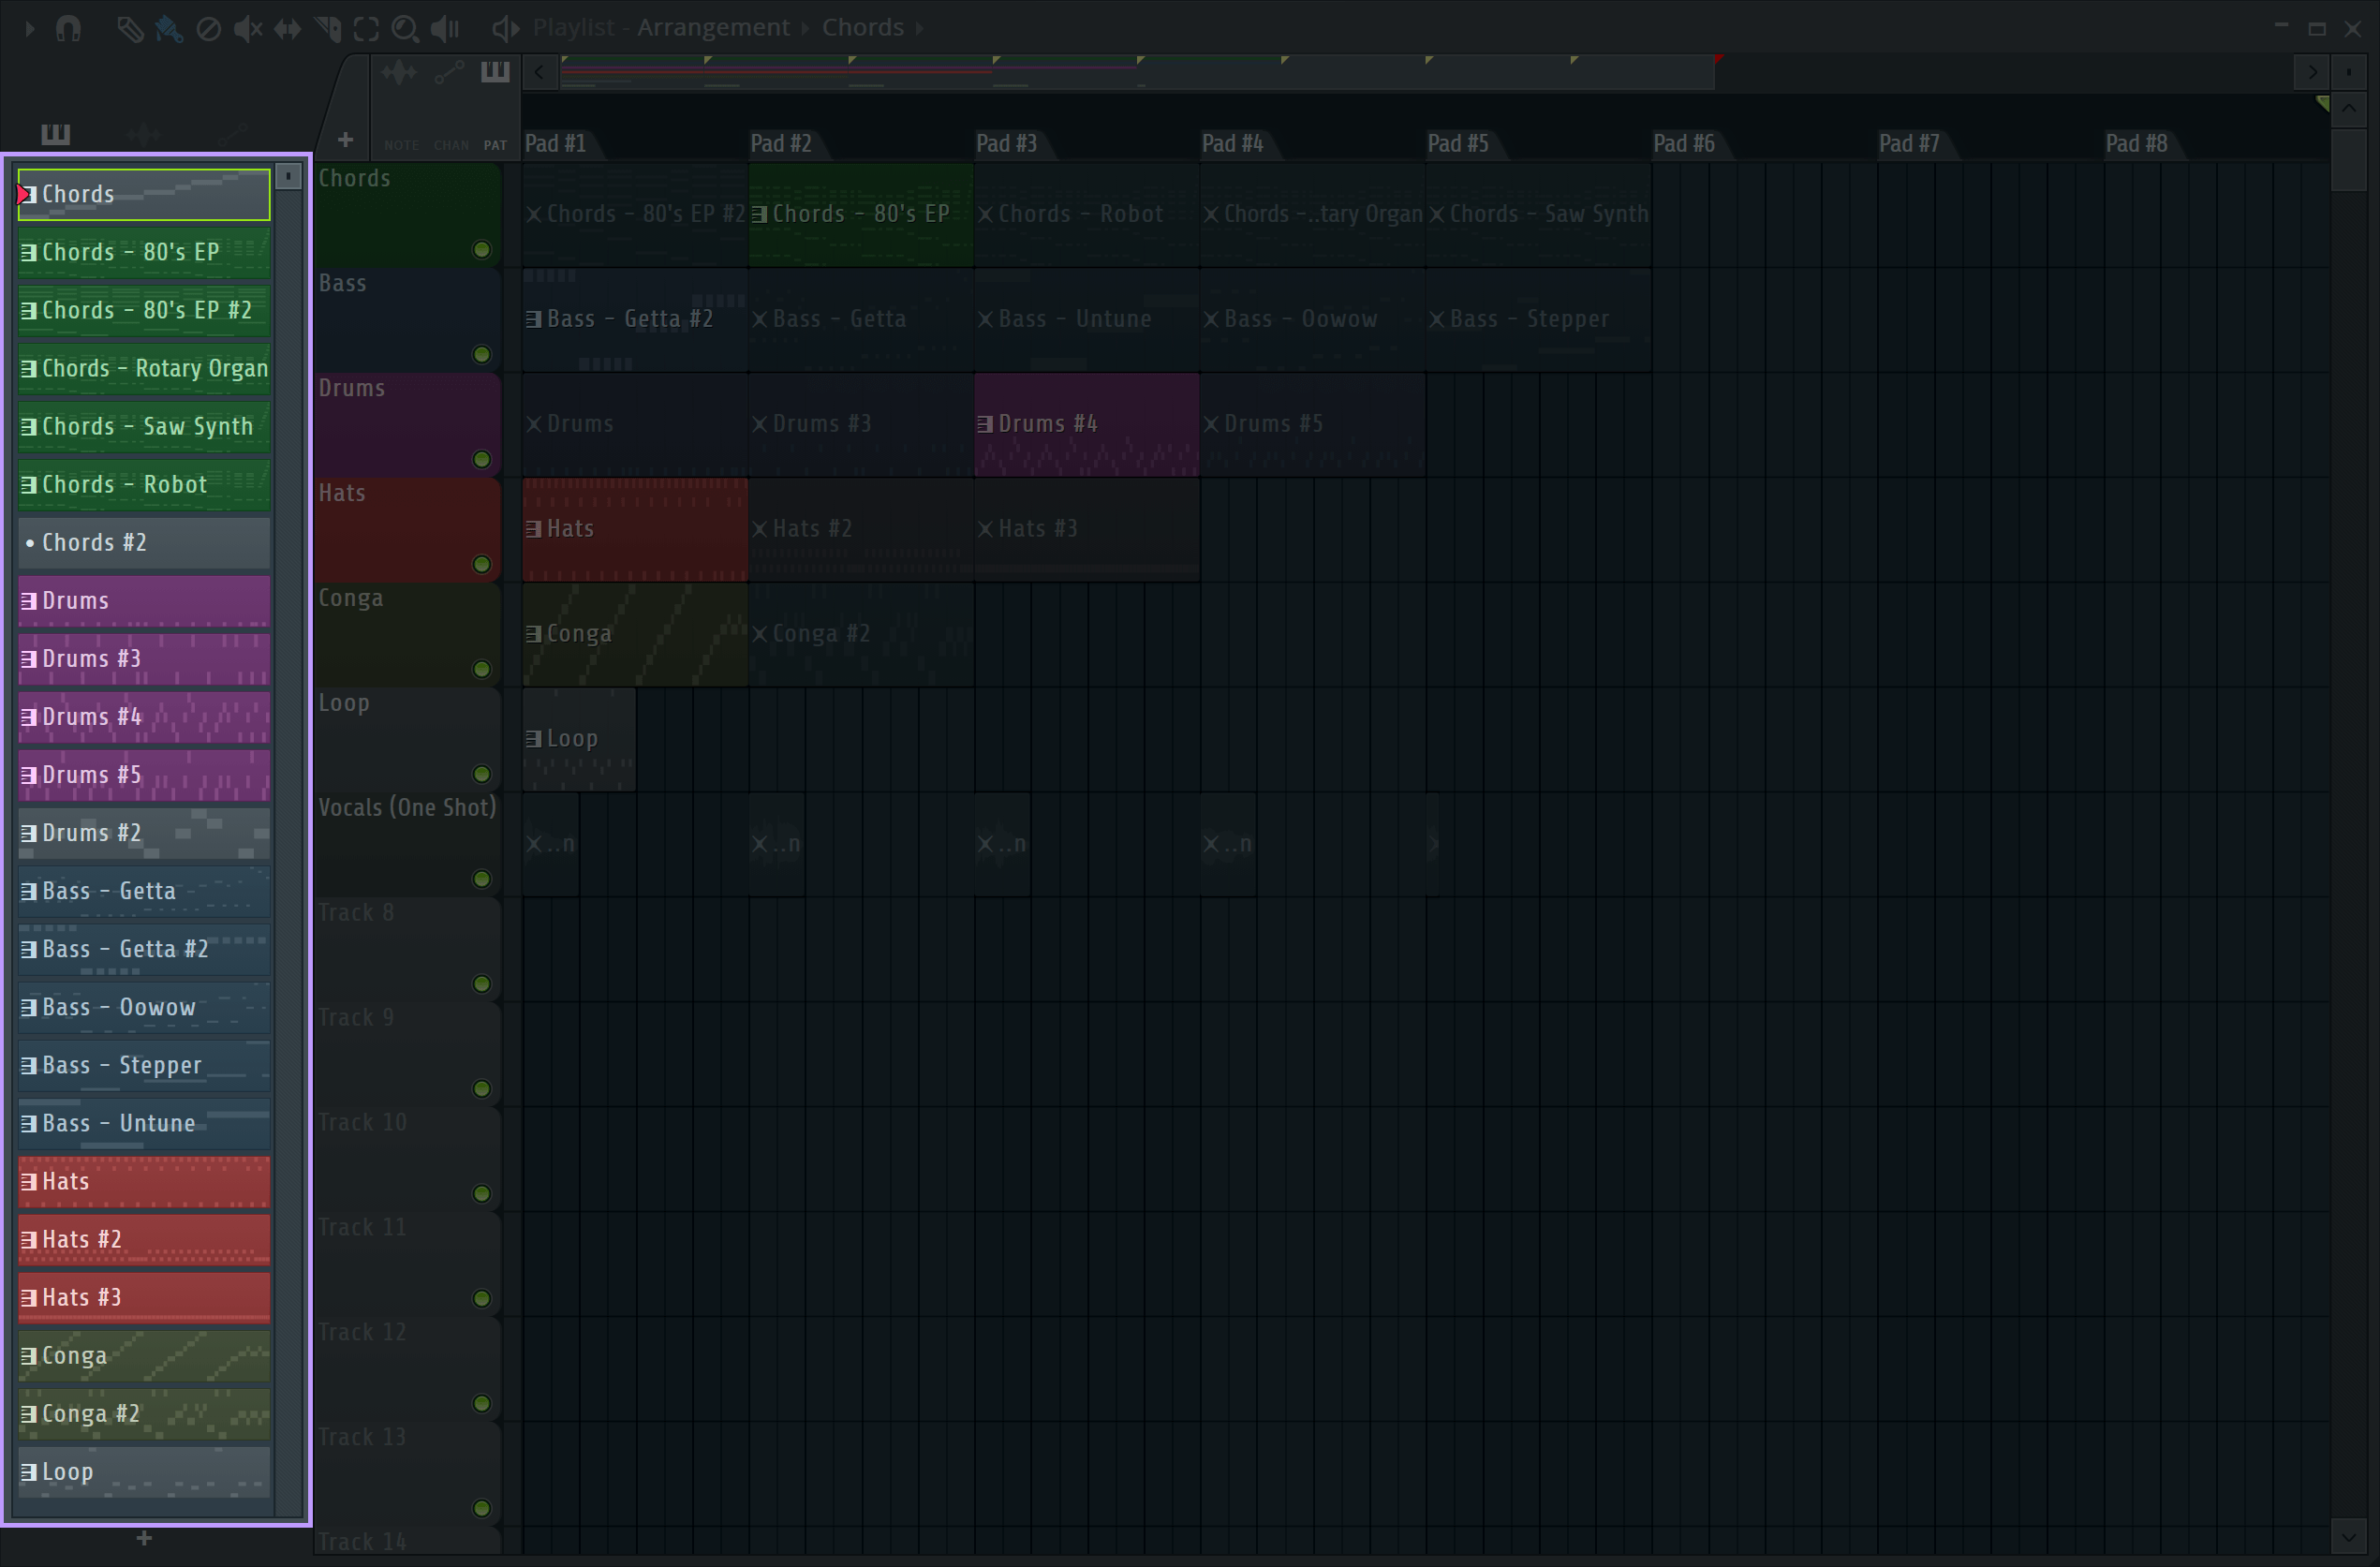Select Bass - Oowow pattern in picker
This screenshot has height=1567, width=2380.
point(144,1007)
